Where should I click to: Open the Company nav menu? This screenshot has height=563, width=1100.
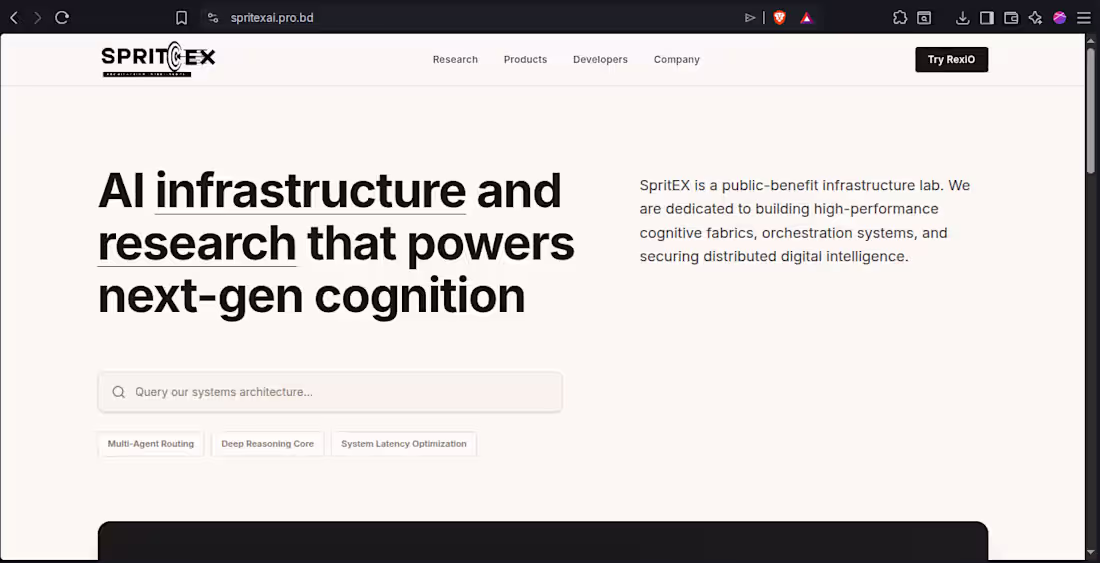677,60
